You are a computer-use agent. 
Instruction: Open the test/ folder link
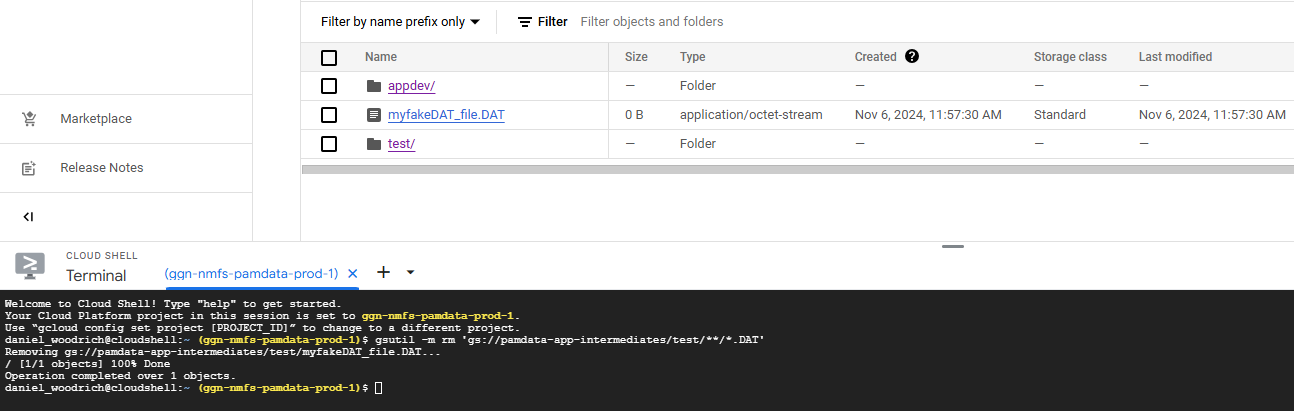click(x=401, y=144)
